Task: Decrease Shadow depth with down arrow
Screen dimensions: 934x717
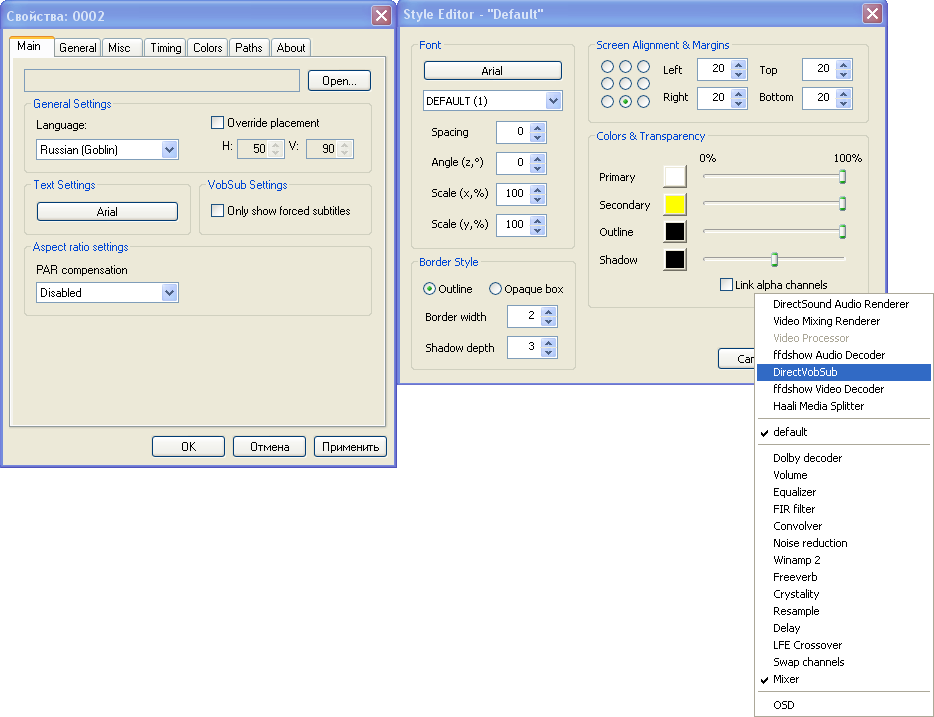Action: [x=549, y=352]
